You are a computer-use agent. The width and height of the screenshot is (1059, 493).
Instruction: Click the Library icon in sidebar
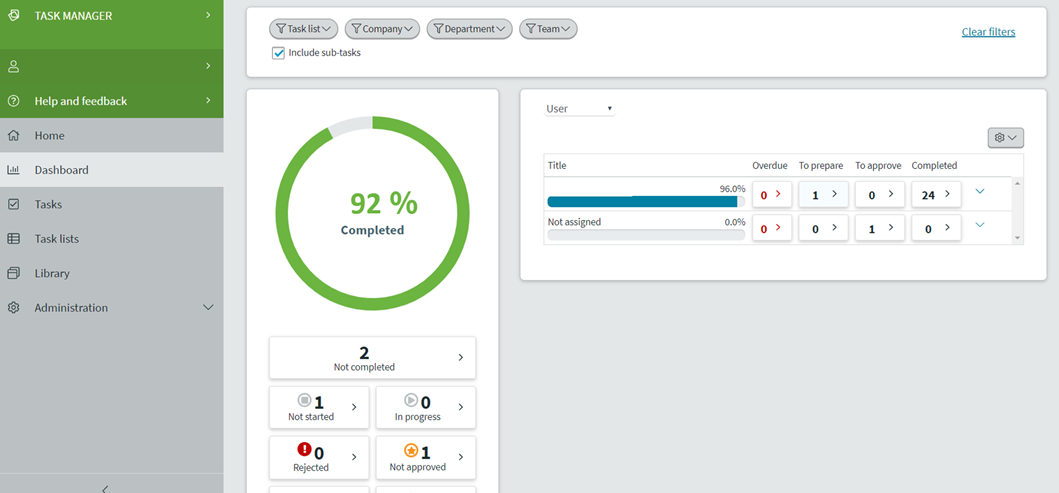[14, 273]
